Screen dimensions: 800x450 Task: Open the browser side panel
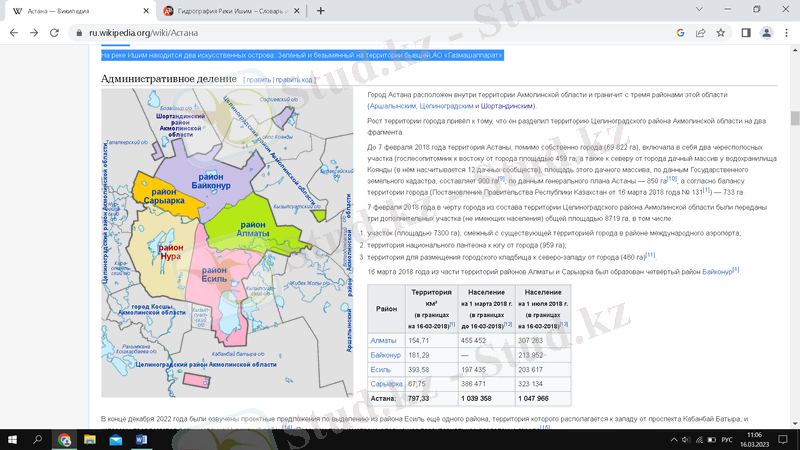tap(745, 32)
